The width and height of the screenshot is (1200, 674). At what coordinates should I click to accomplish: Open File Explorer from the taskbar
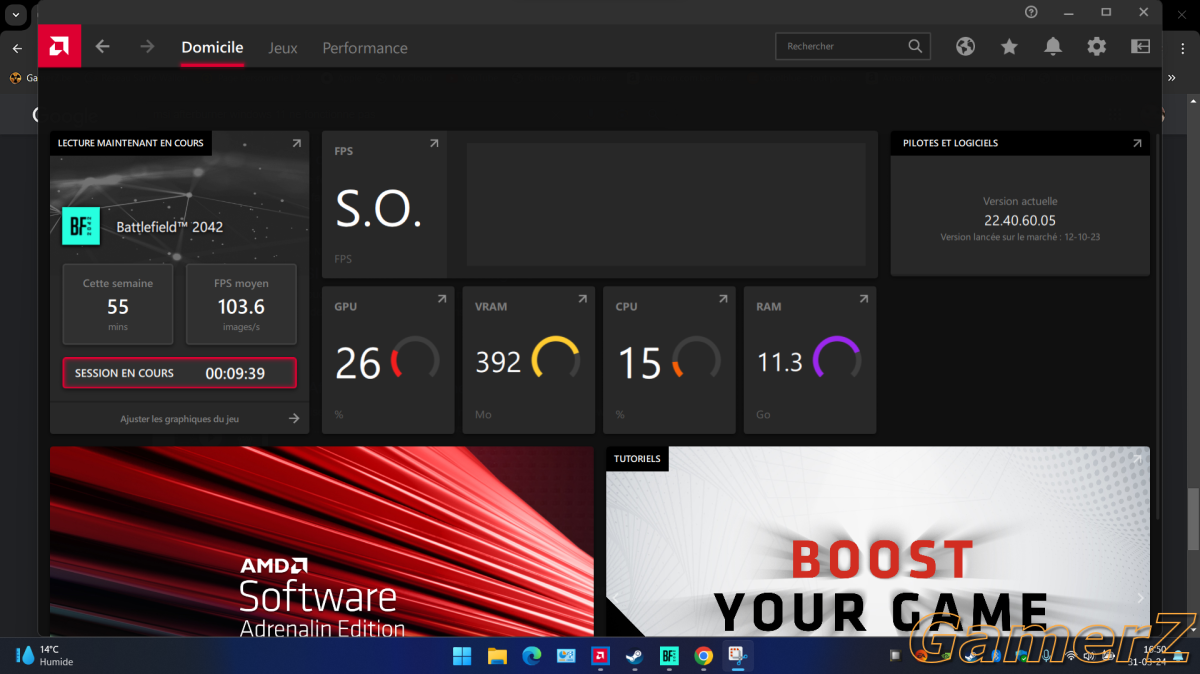tap(497, 656)
